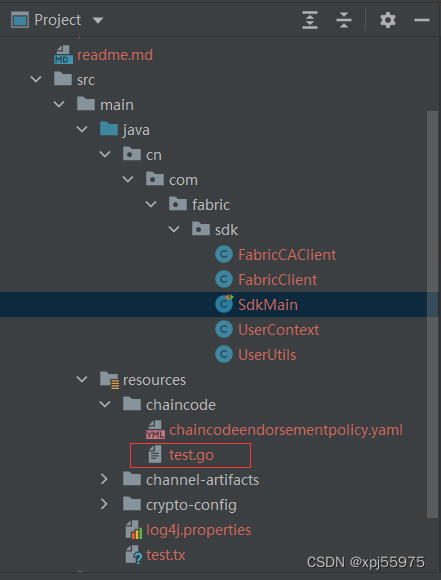Screen dimensions: 441x580
Task: Select the chaincode folder
Action: pyautogui.click(x=181, y=405)
